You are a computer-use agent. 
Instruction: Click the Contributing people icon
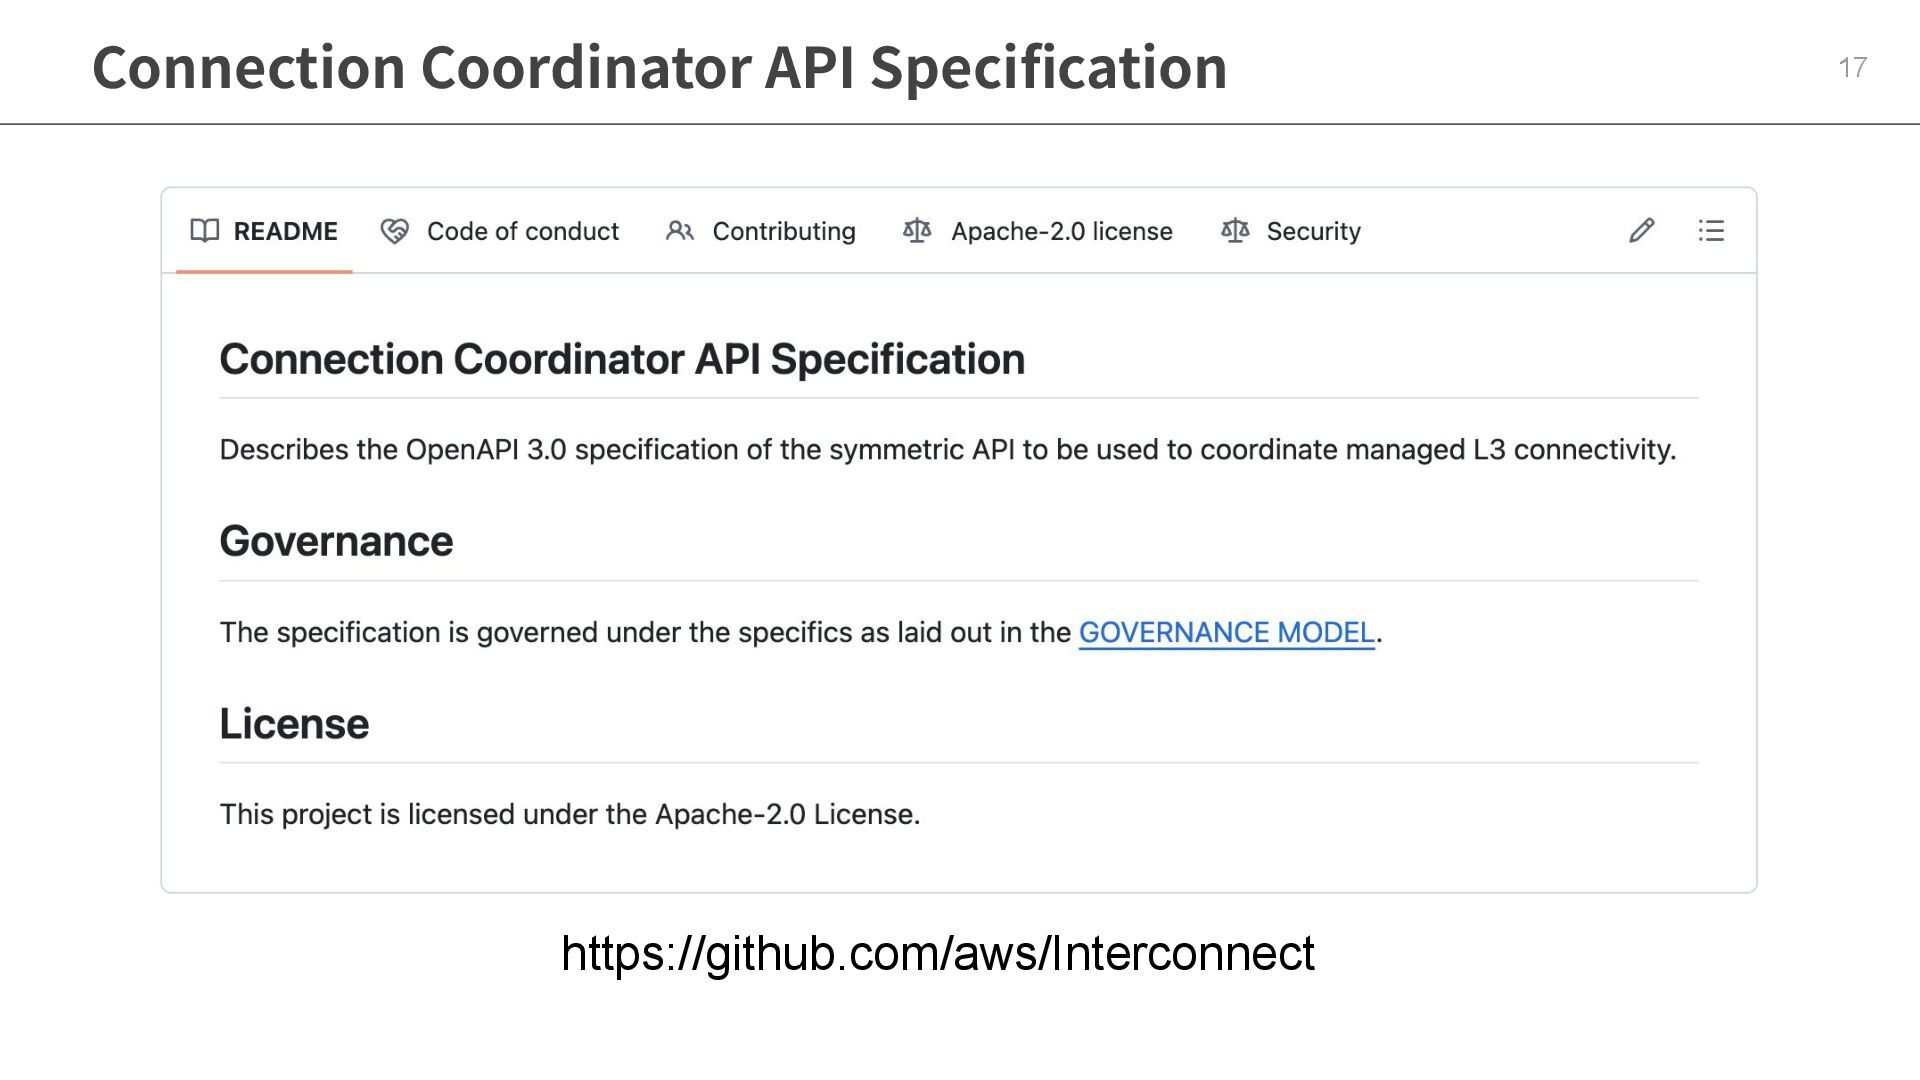[x=680, y=231]
